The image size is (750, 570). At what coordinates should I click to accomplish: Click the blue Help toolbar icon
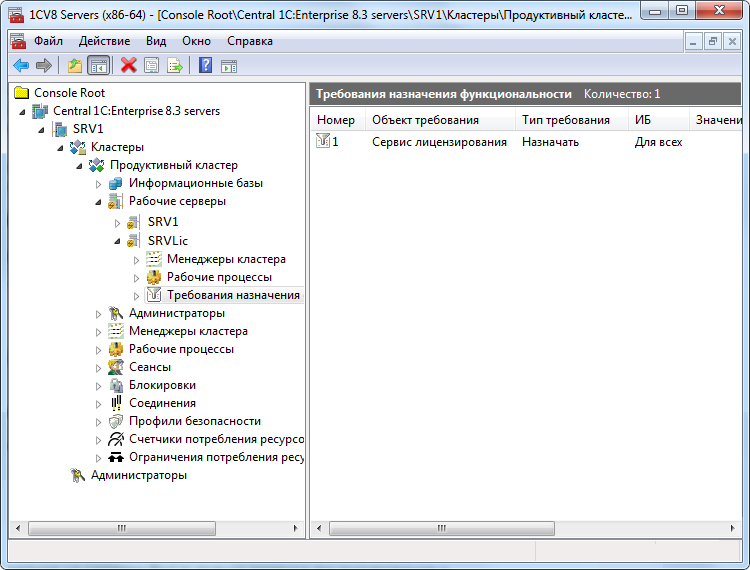click(x=205, y=65)
